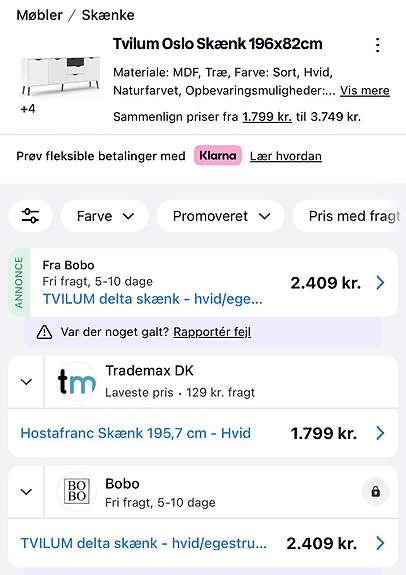406x575 pixels.
Task: Open the Hostafranc Skænk 195,7 cm listing
Action: tap(136, 433)
